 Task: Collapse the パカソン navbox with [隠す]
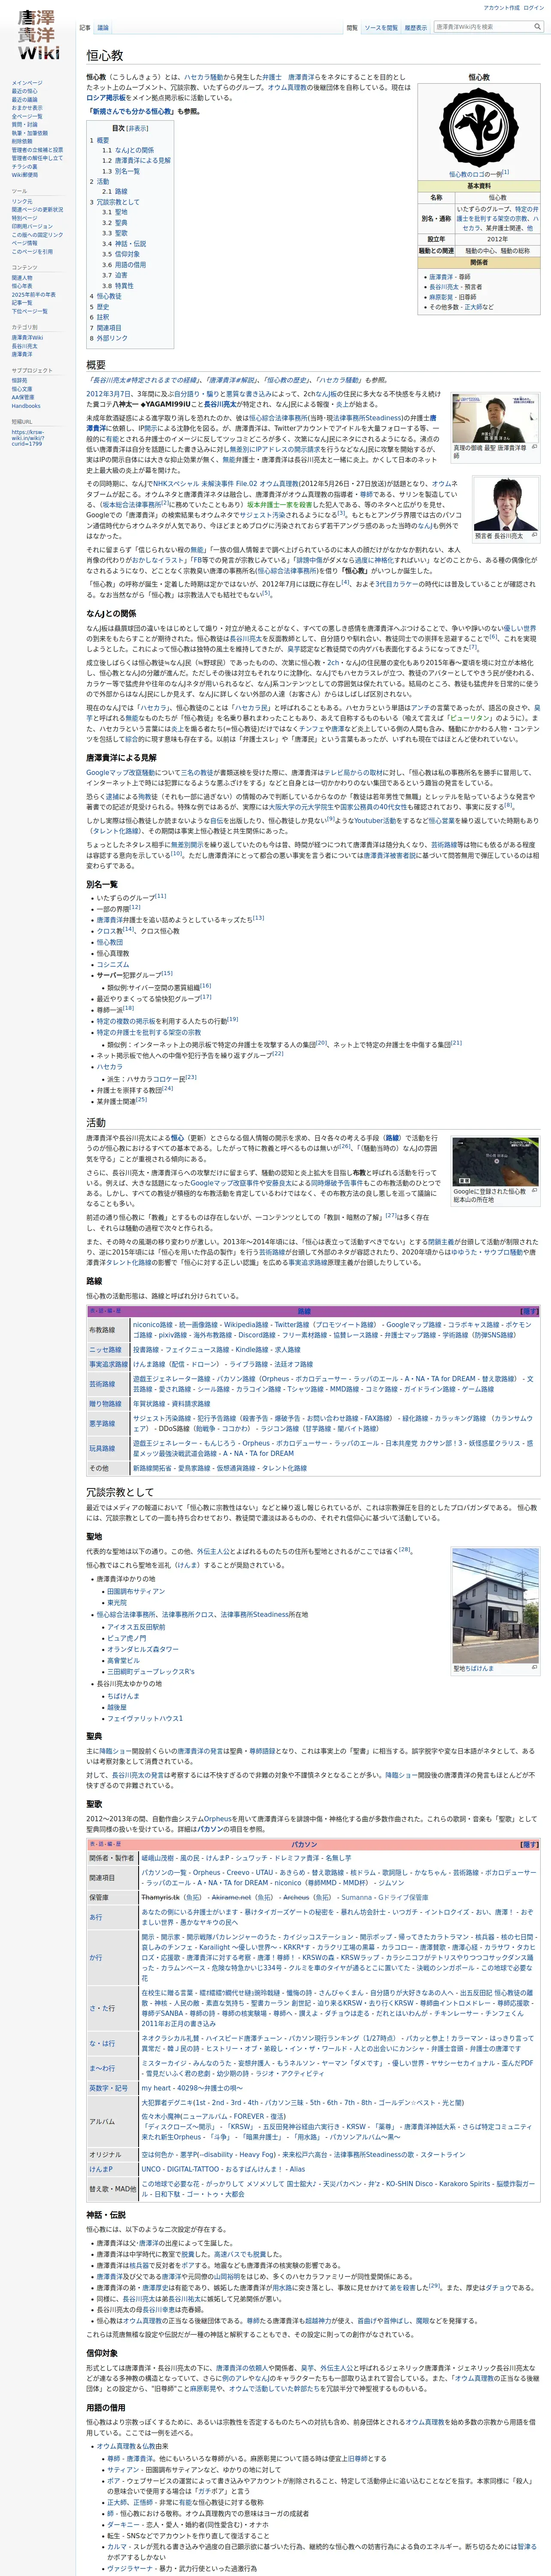click(529, 1845)
